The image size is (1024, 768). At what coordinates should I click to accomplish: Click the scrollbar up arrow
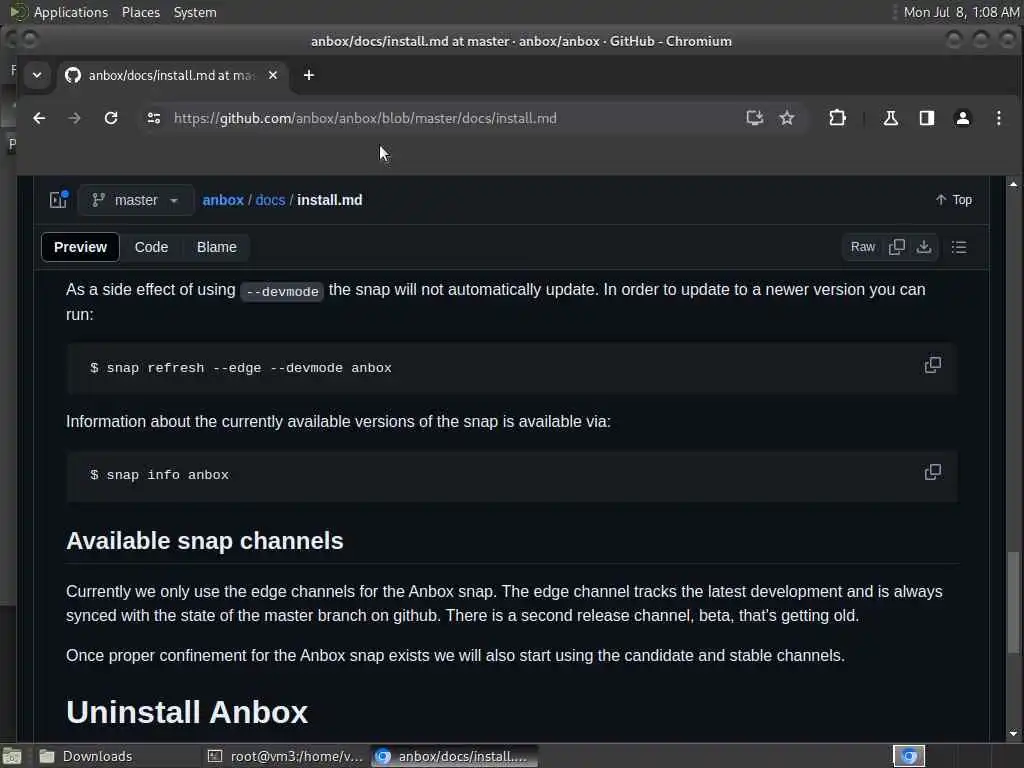tap(1013, 185)
